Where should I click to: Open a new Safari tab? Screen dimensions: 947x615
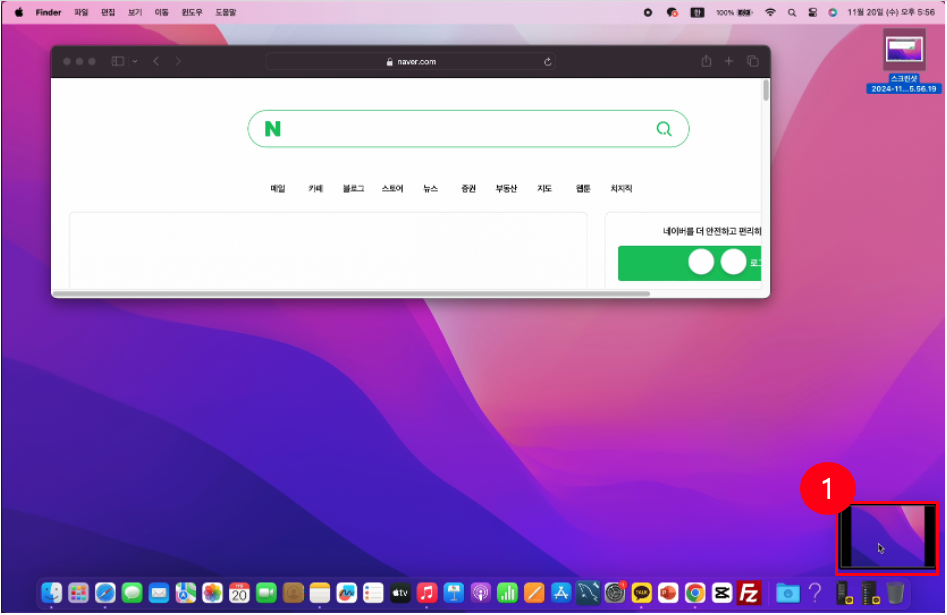[x=729, y=61]
